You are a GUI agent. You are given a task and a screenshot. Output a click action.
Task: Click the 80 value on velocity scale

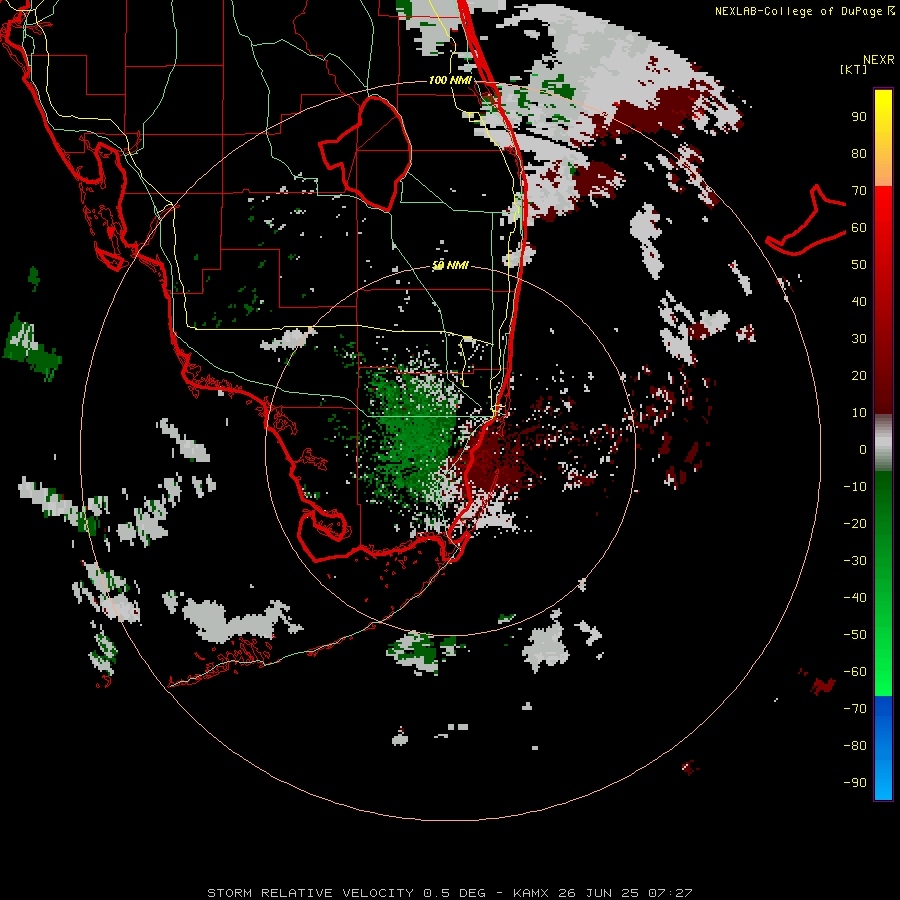click(859, 153)
